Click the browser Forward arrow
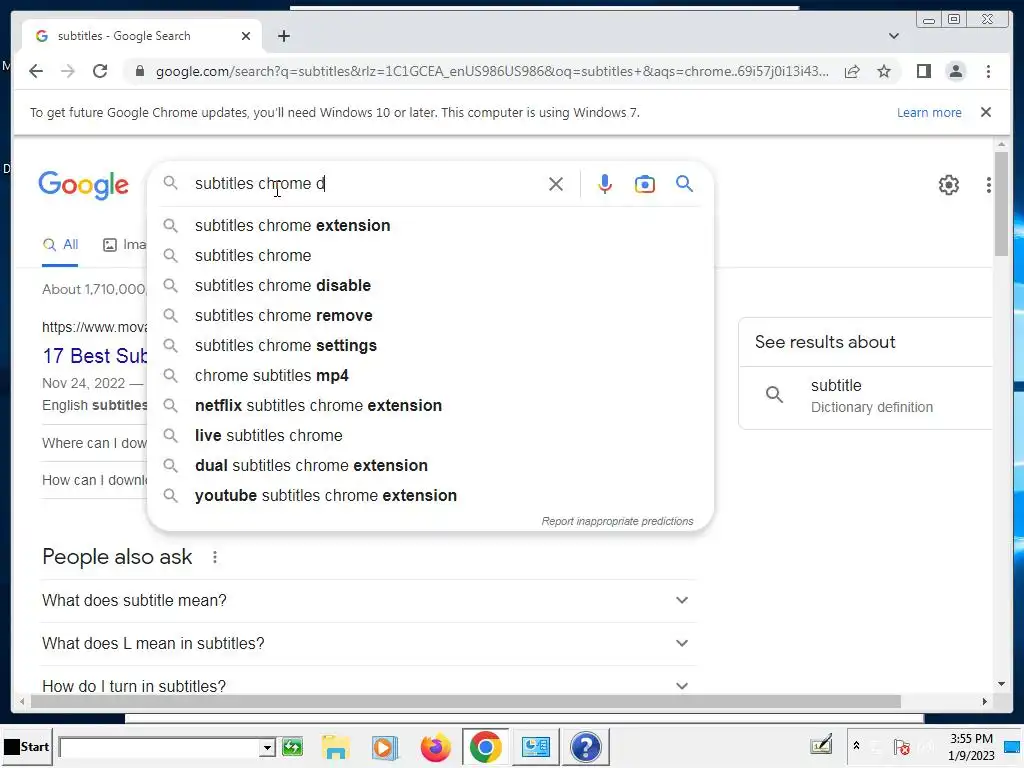1024x768 pixels. coord(68,71)
